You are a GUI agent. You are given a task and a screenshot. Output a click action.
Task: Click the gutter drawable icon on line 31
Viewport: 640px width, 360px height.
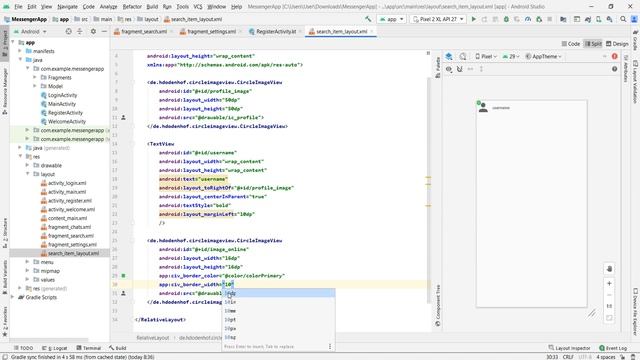point(124,293)
